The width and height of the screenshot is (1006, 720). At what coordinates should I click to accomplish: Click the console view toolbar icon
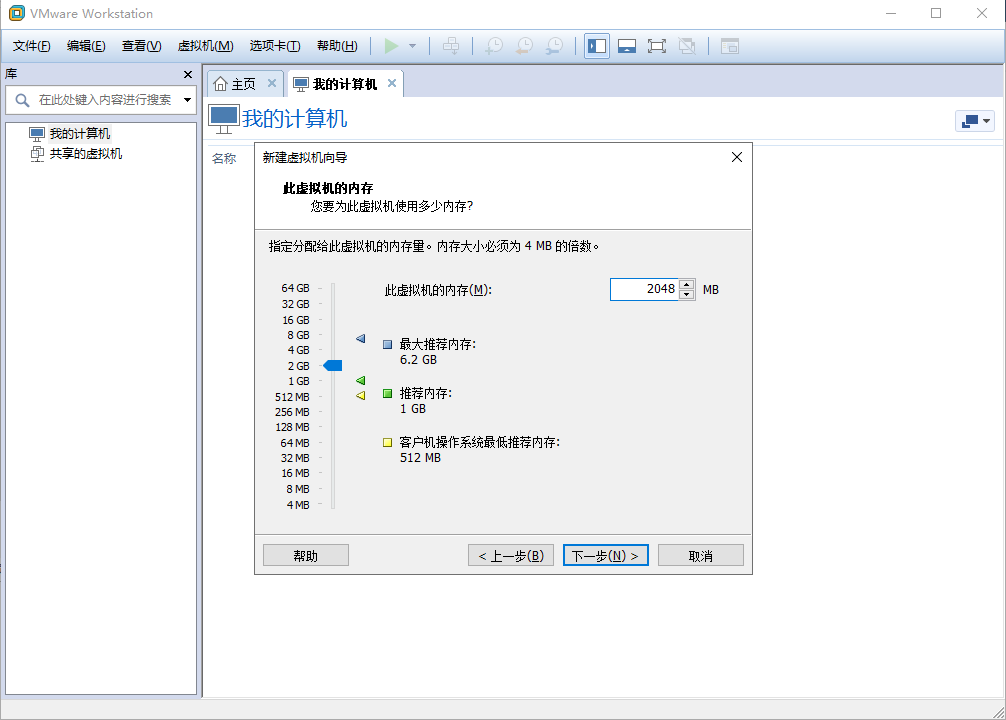(x=729, y=46)
